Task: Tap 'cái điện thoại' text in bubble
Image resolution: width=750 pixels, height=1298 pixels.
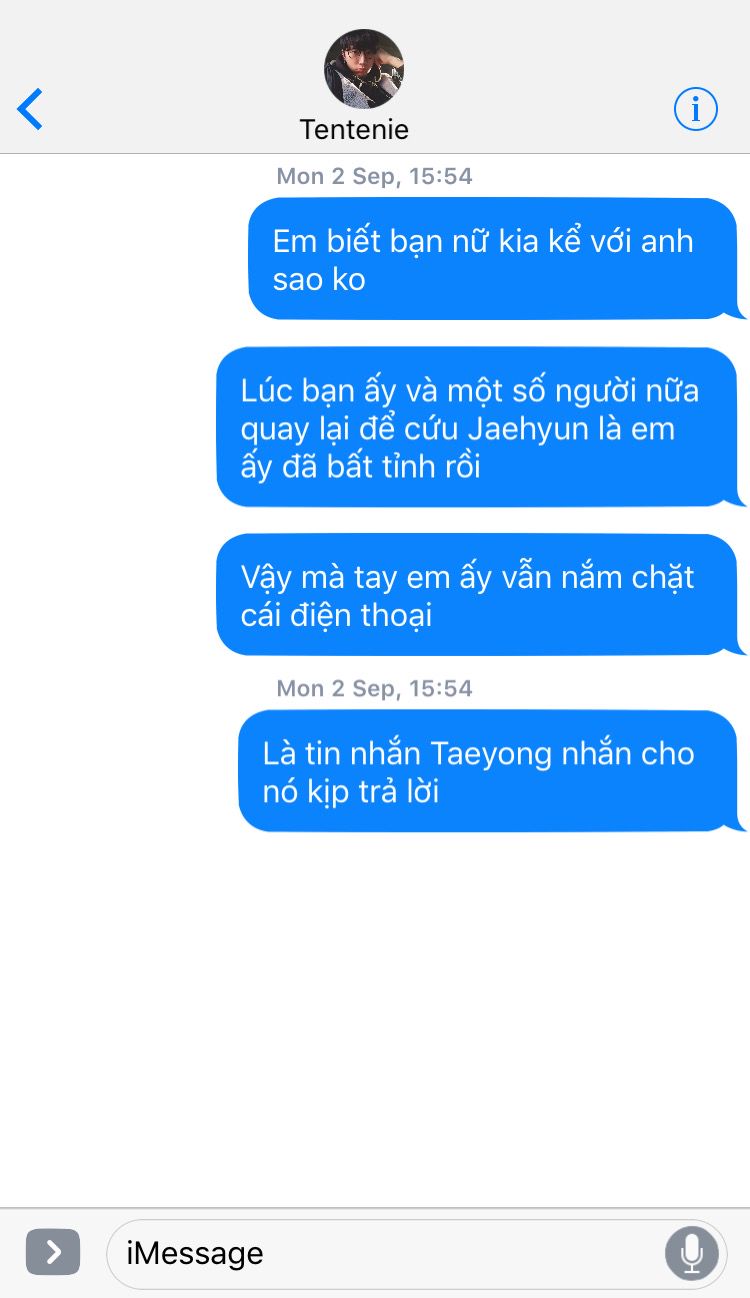Action: point(336,615)
